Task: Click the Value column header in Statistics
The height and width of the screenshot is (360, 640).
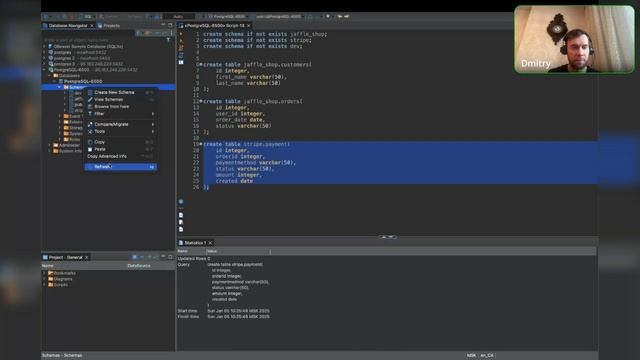Action: [x=238, y=251]
